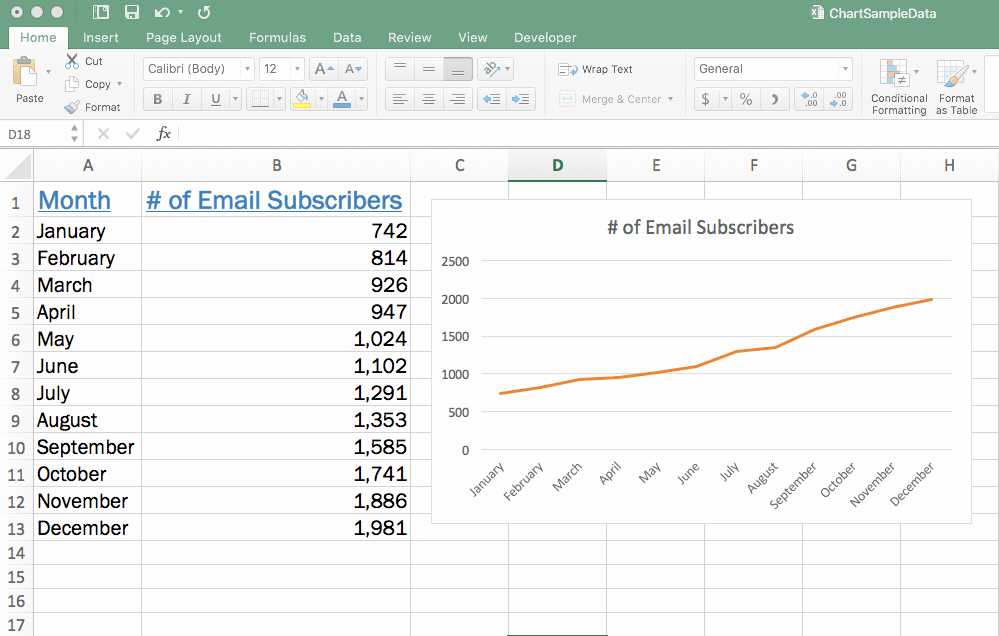
Task: Open the Developer ribbon tab
Action: coord(545,37)
